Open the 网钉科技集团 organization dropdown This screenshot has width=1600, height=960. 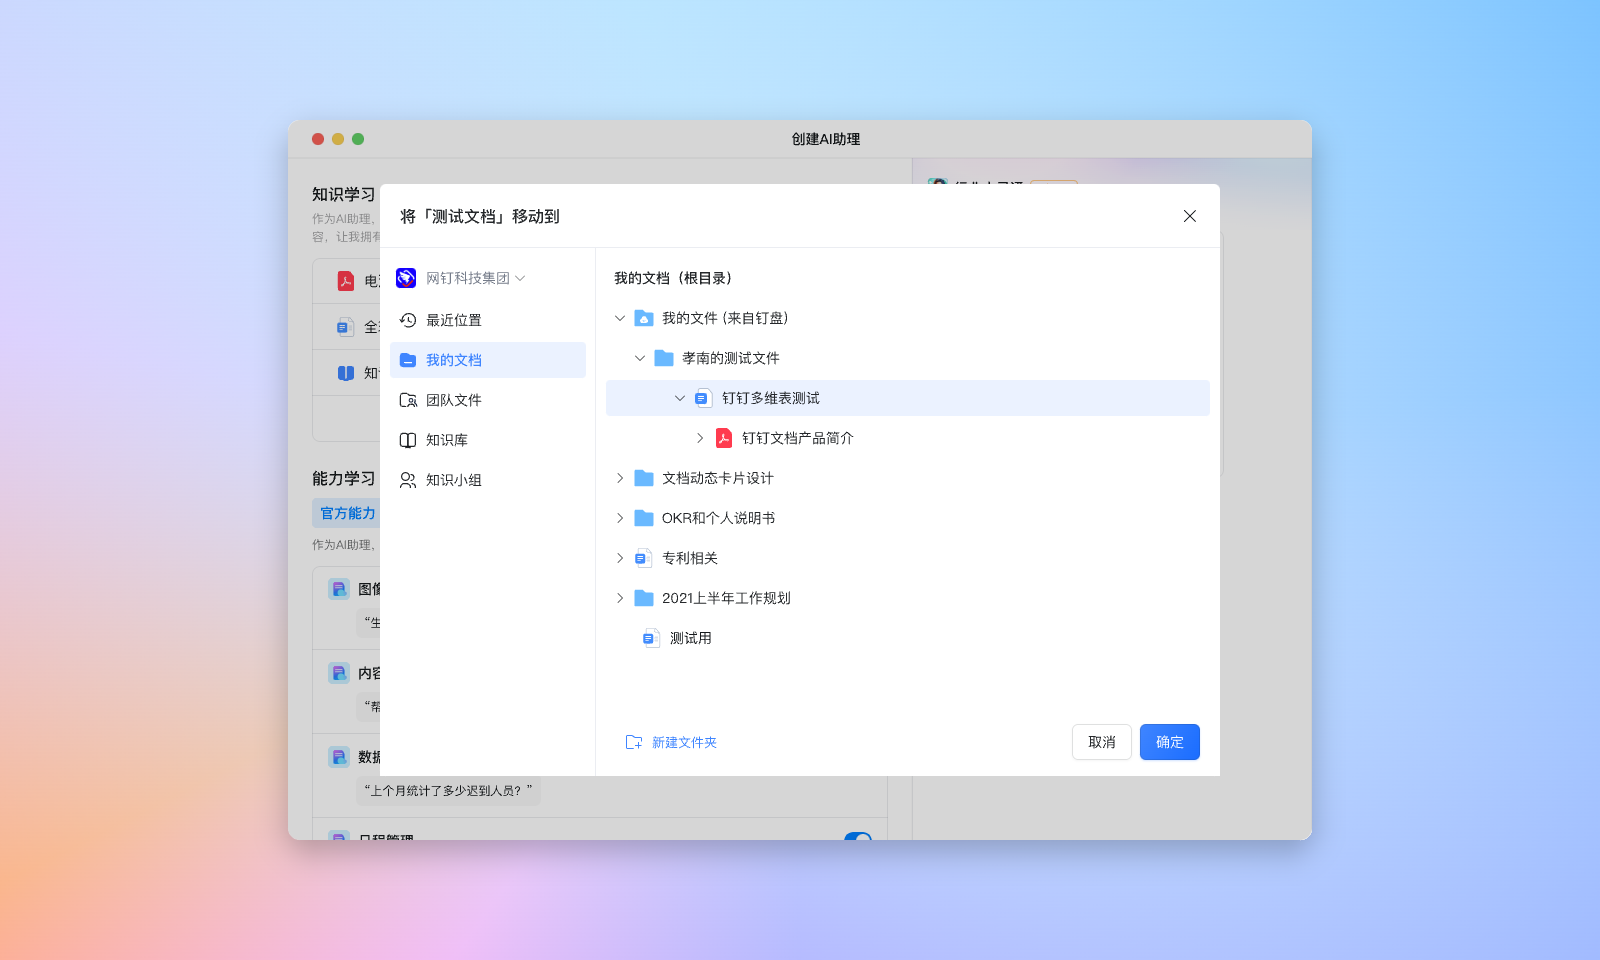pos(476,278)
